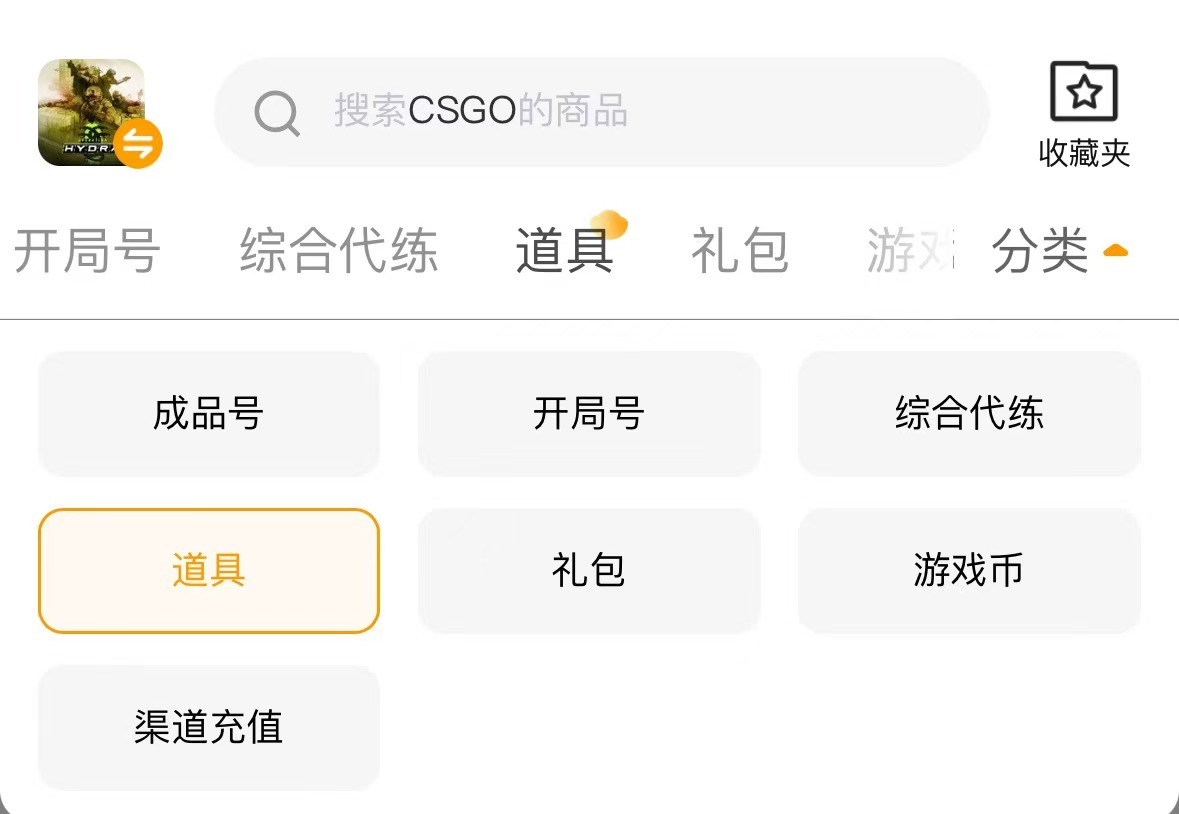
Task: Select the partially hidden 游戏币 tab
Action: tap(910, 250)
